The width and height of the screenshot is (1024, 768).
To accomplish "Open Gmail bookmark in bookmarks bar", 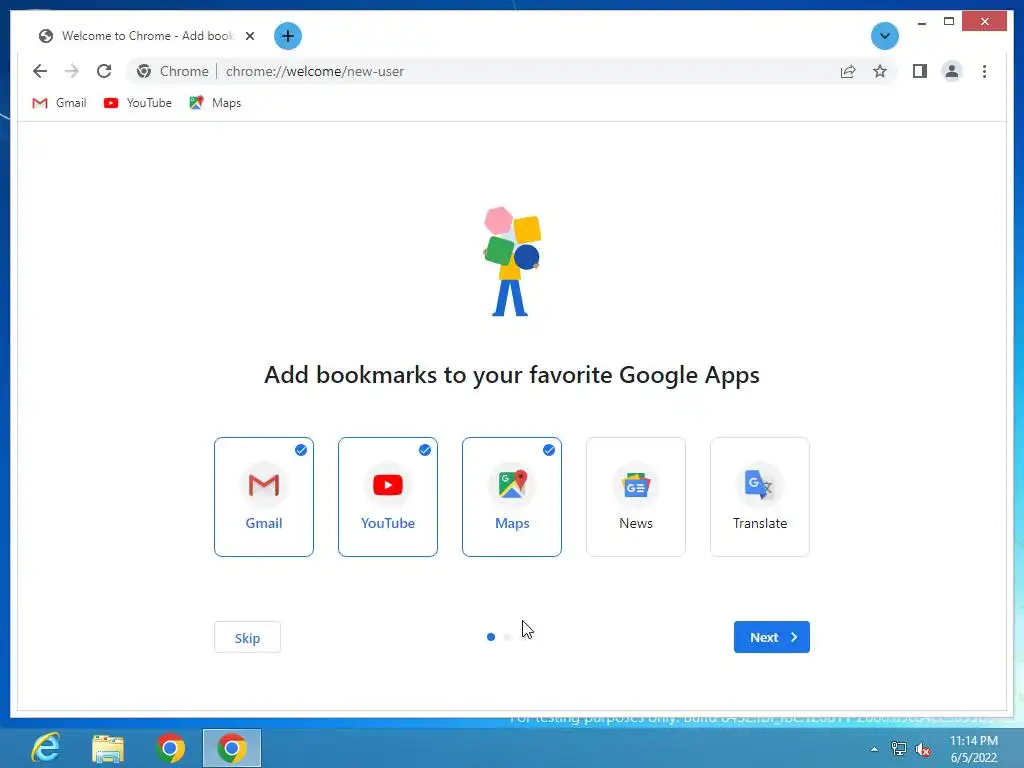I will click(59, 103).
